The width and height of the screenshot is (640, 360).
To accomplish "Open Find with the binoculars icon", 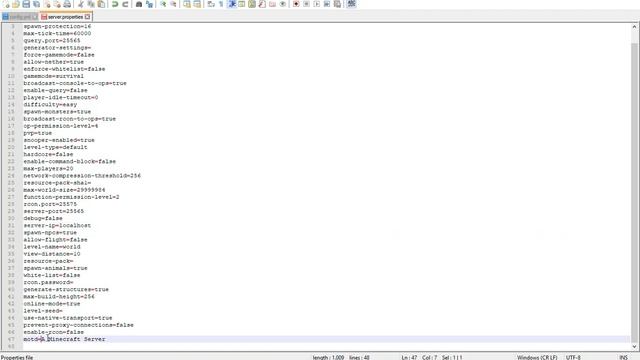I will 139,4.
